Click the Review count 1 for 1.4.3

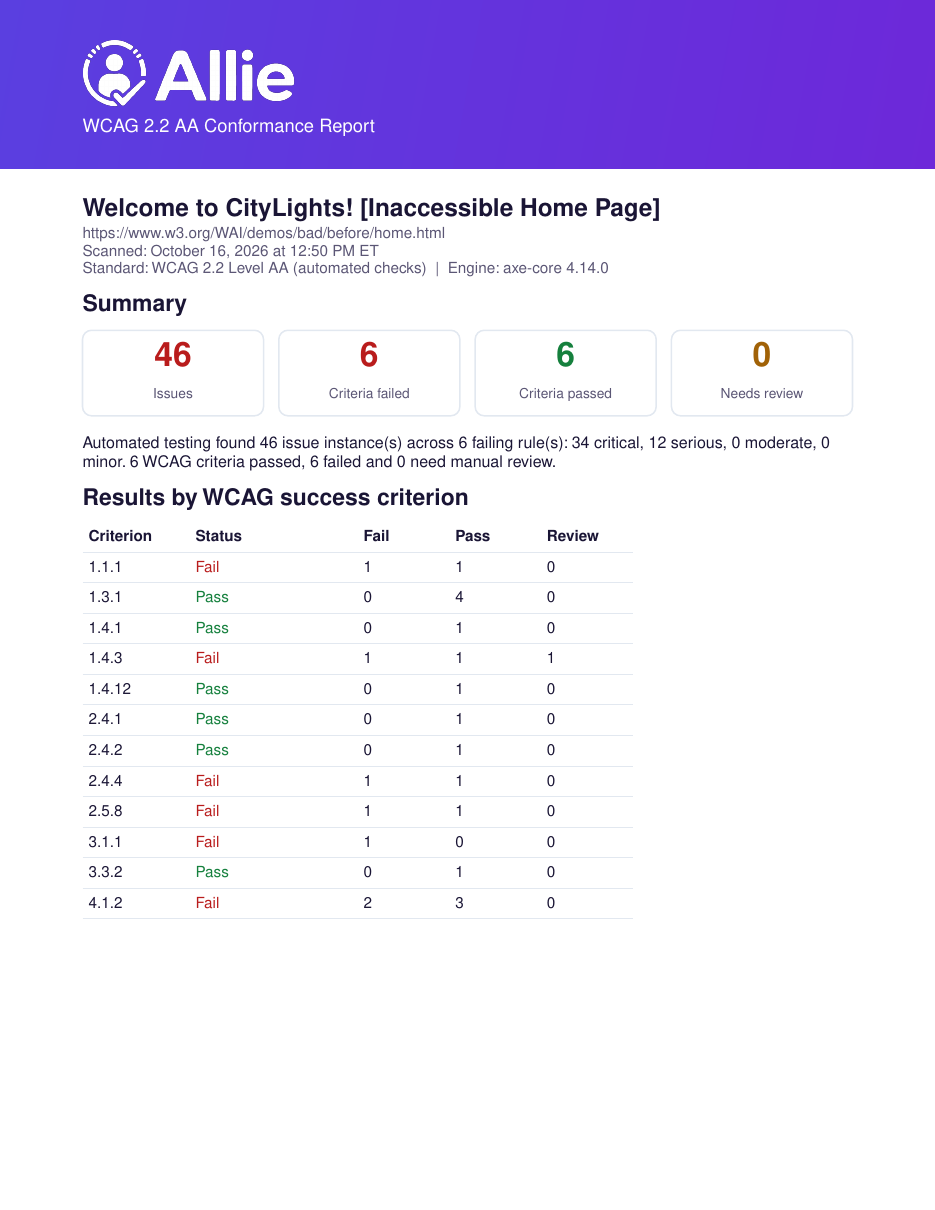pyautogui.click(x=551, y=658)
